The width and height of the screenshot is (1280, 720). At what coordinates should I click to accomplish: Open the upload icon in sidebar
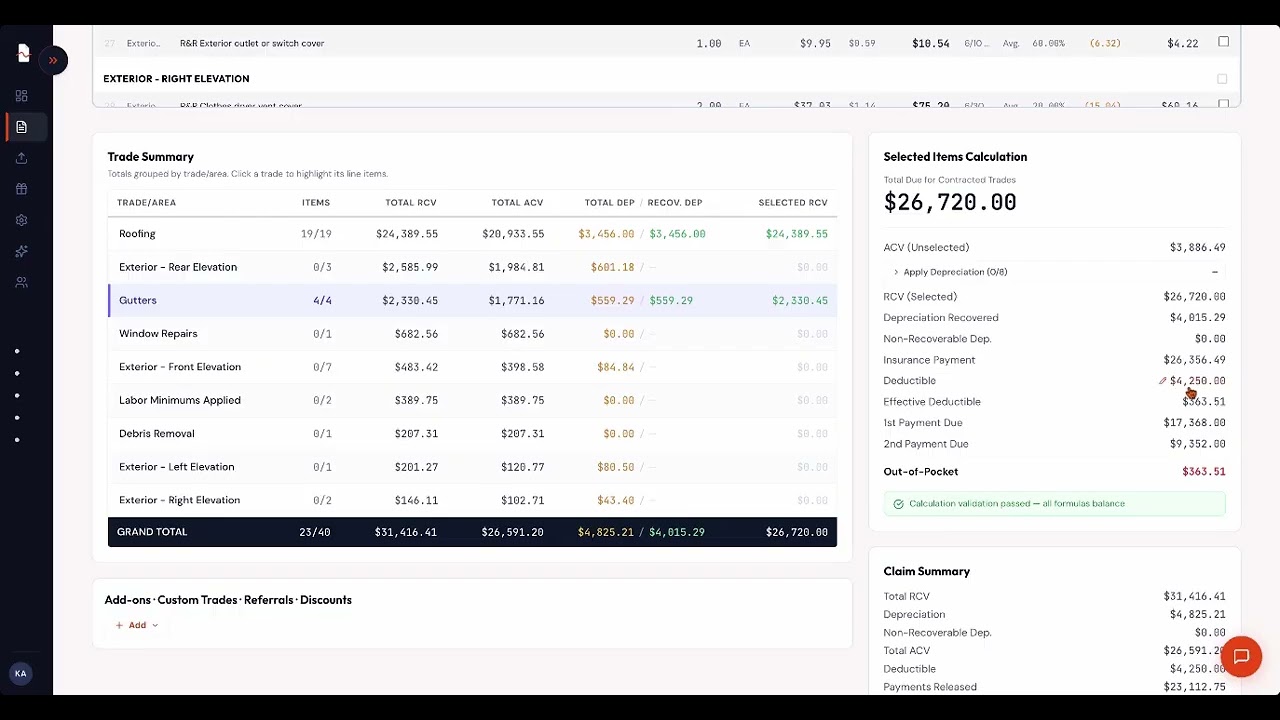click(x=21, y=158)
